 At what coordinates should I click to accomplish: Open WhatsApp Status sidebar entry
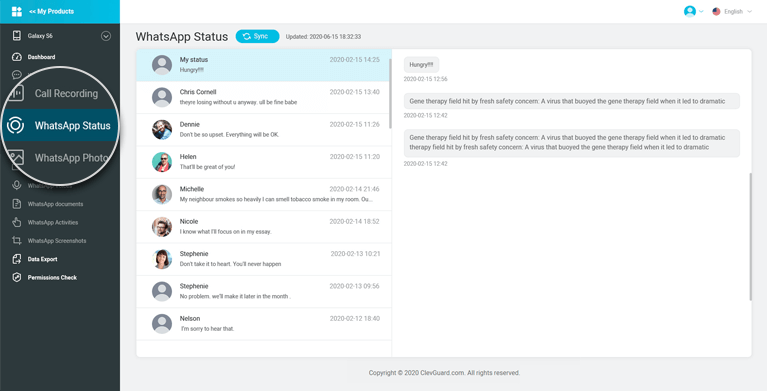[72, 125]
